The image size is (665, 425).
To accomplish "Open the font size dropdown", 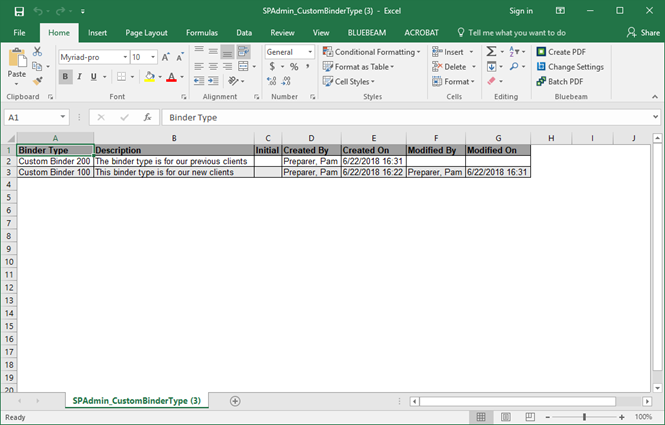I will tap(153, 57).
